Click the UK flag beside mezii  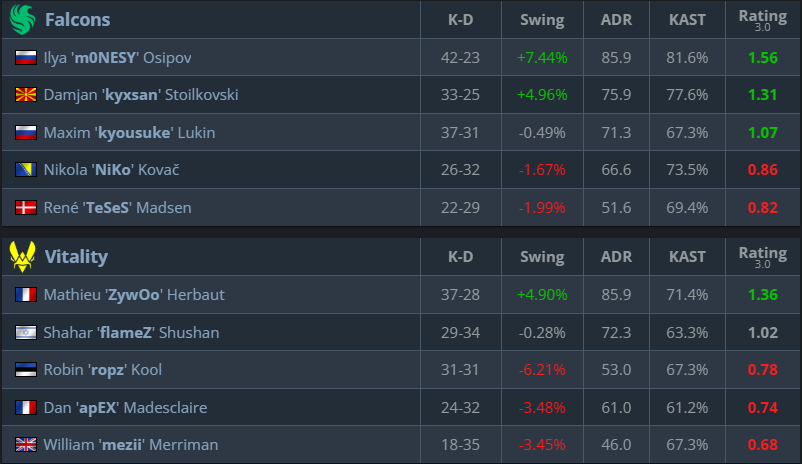(26, 445)
